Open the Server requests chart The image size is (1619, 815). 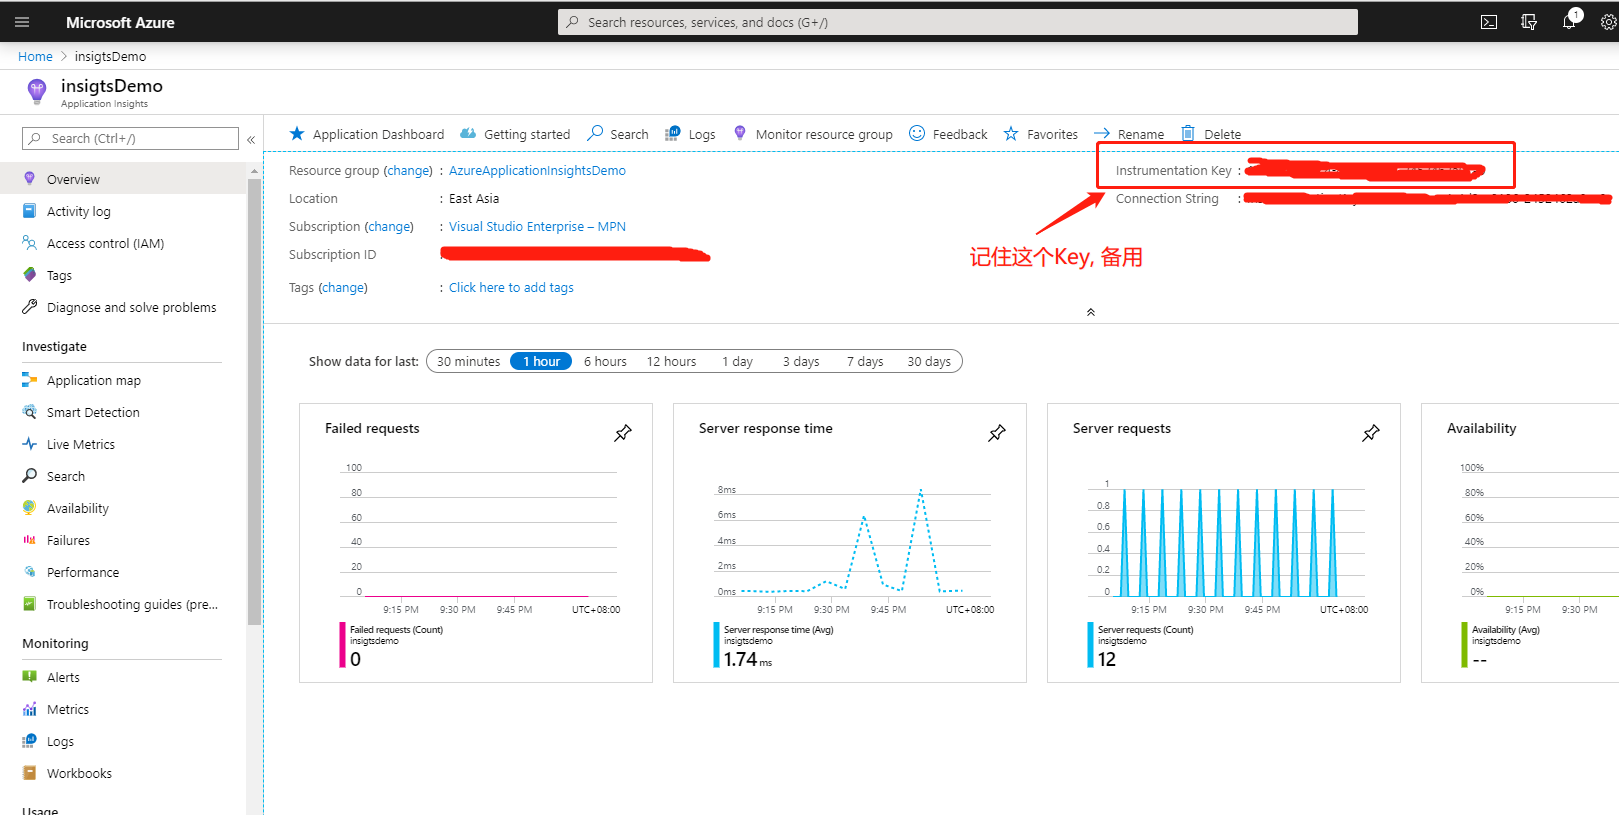1224,543
